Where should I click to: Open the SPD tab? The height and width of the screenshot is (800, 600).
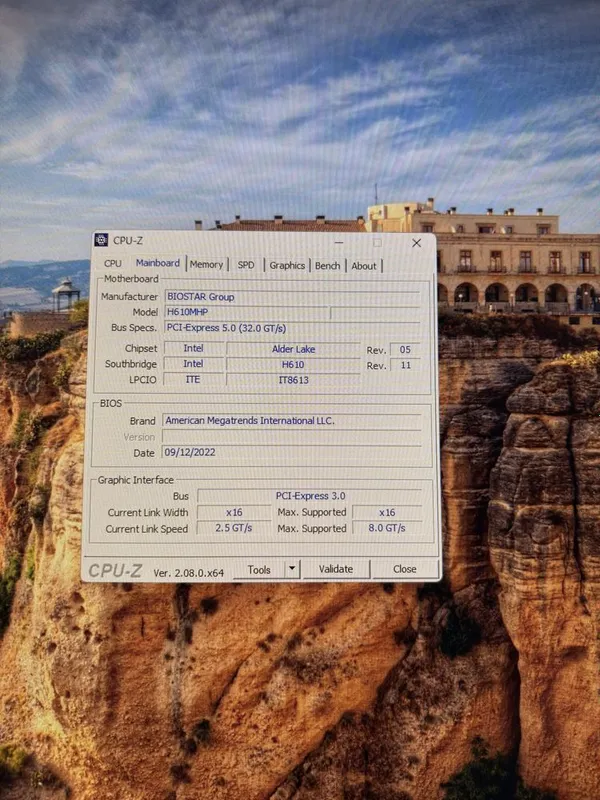click(246, 265)
